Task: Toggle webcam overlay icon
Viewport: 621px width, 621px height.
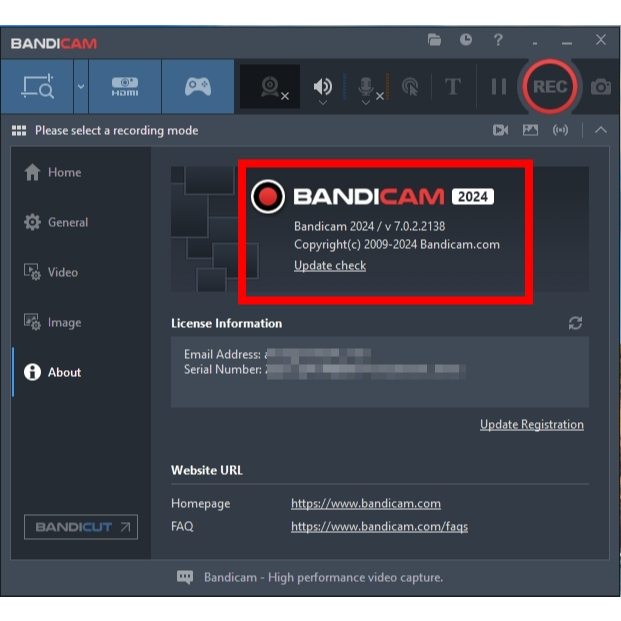Action: tap(270, 86)
